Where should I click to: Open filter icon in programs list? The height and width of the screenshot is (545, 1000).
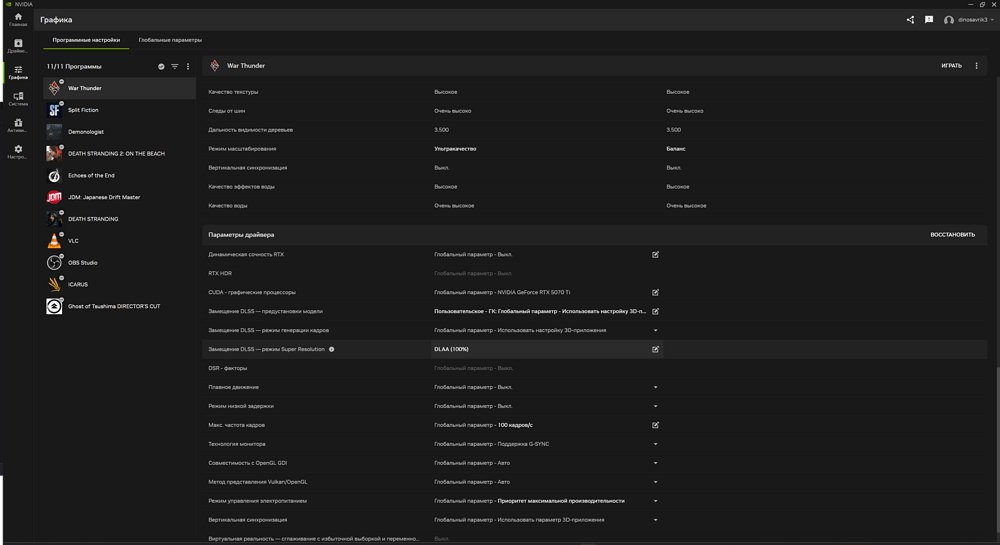[x=175, y=67]
